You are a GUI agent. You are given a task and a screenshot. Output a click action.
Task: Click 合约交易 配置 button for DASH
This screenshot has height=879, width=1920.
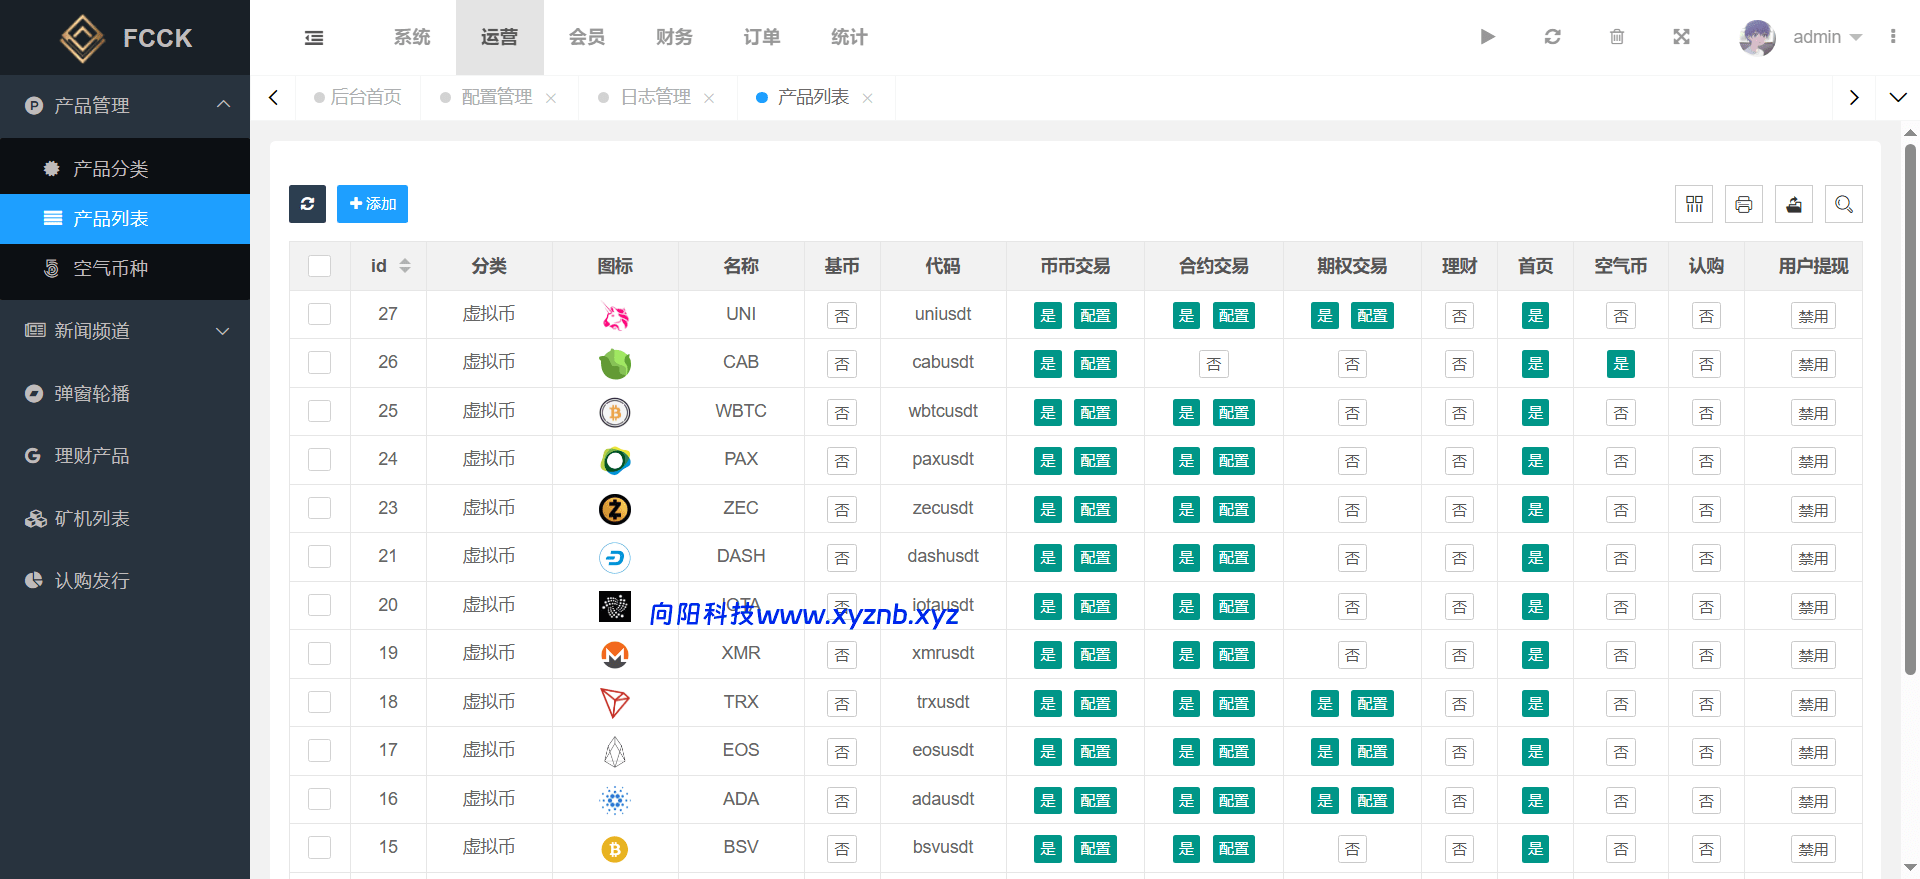[1233, 558]
